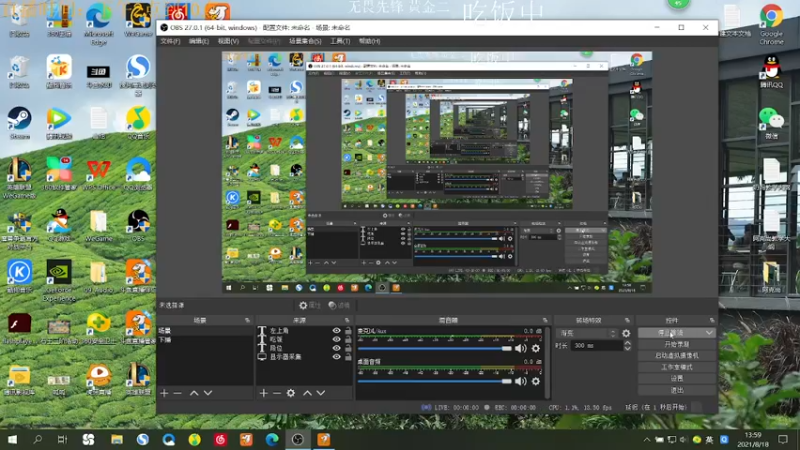The image size is (800, 450).
Task: Enable 工作室模式 button
Action: click(677, 367)
